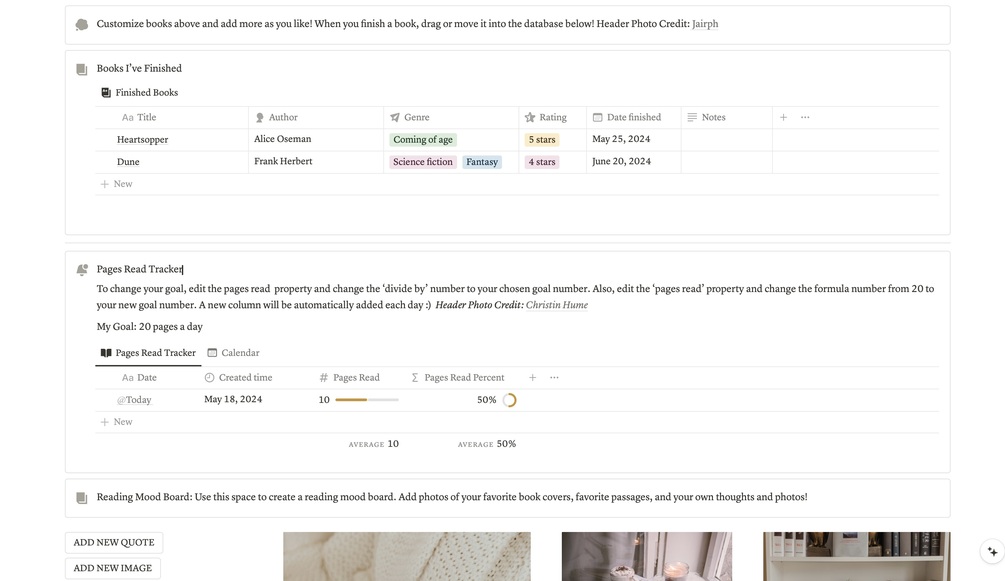
Task: Open the Christin Hume credit link
Action: [x=557, y=305]
